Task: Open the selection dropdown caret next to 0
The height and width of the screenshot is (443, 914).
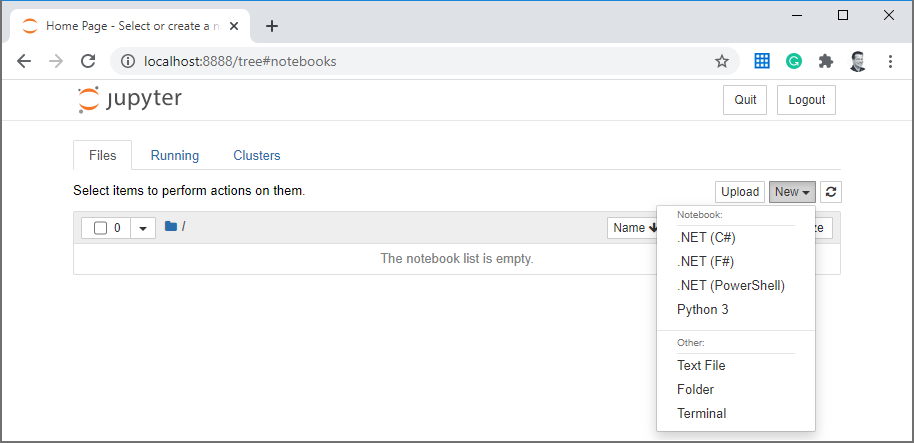Action: pyautogui.click(x=143, y=228)
